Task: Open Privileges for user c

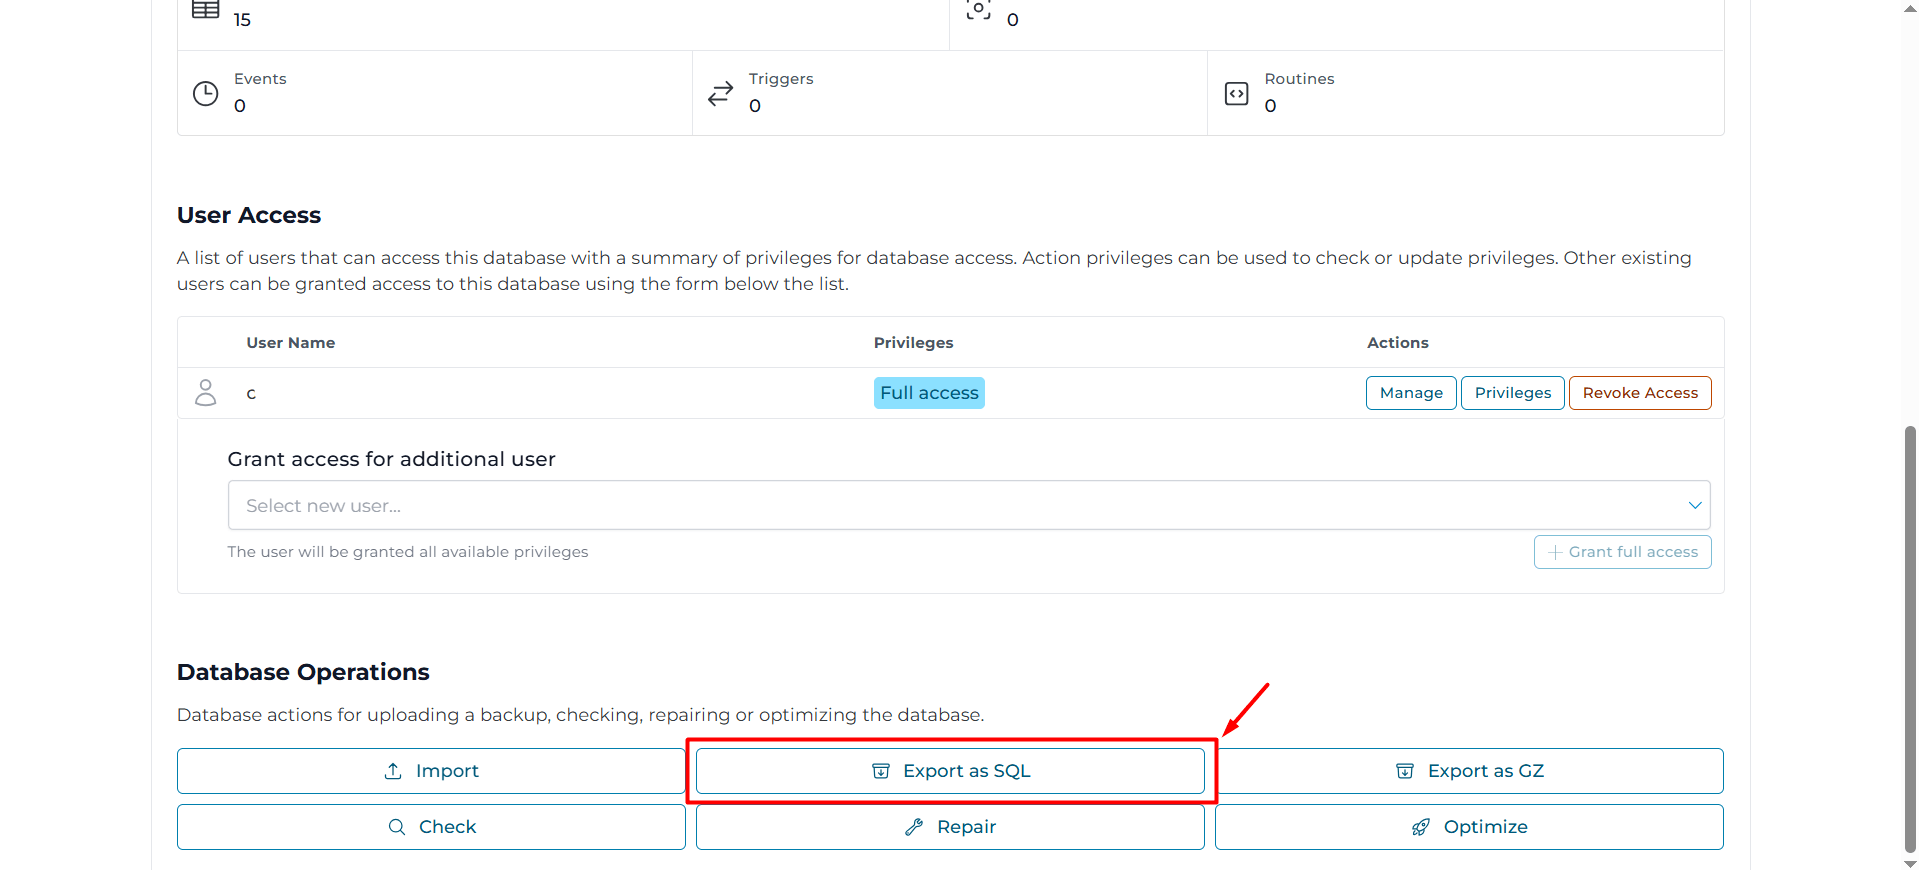Action: pos(1512,393)
